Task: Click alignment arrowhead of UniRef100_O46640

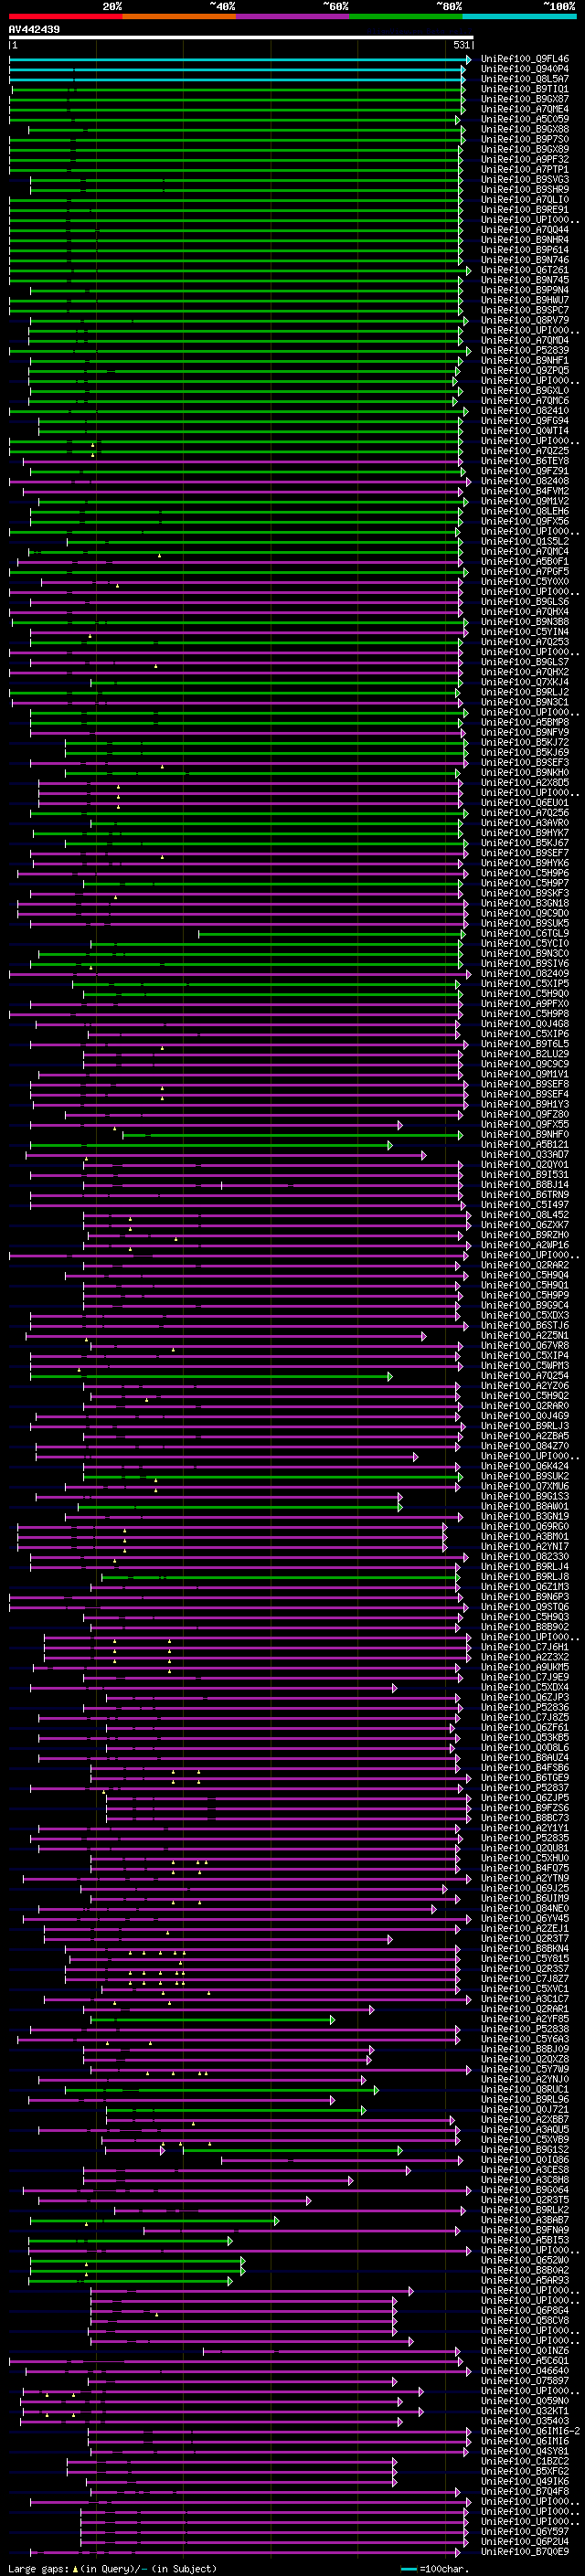Action: pyautogui.click(x=468, y=2371)
